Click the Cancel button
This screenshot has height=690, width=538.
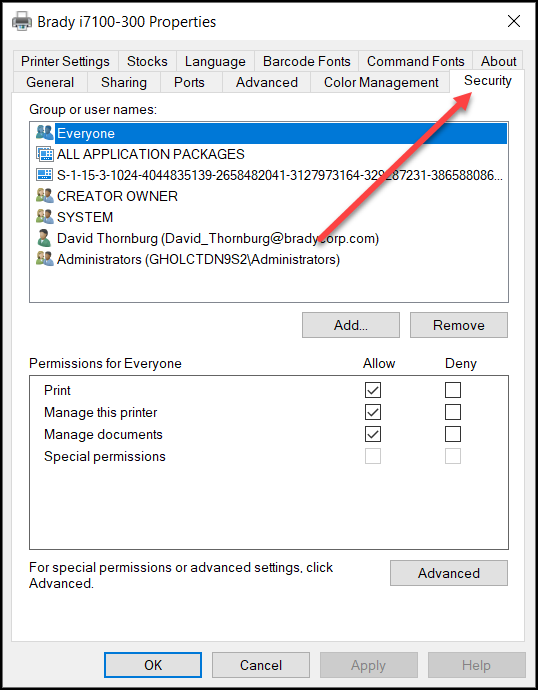coord(261,665)
